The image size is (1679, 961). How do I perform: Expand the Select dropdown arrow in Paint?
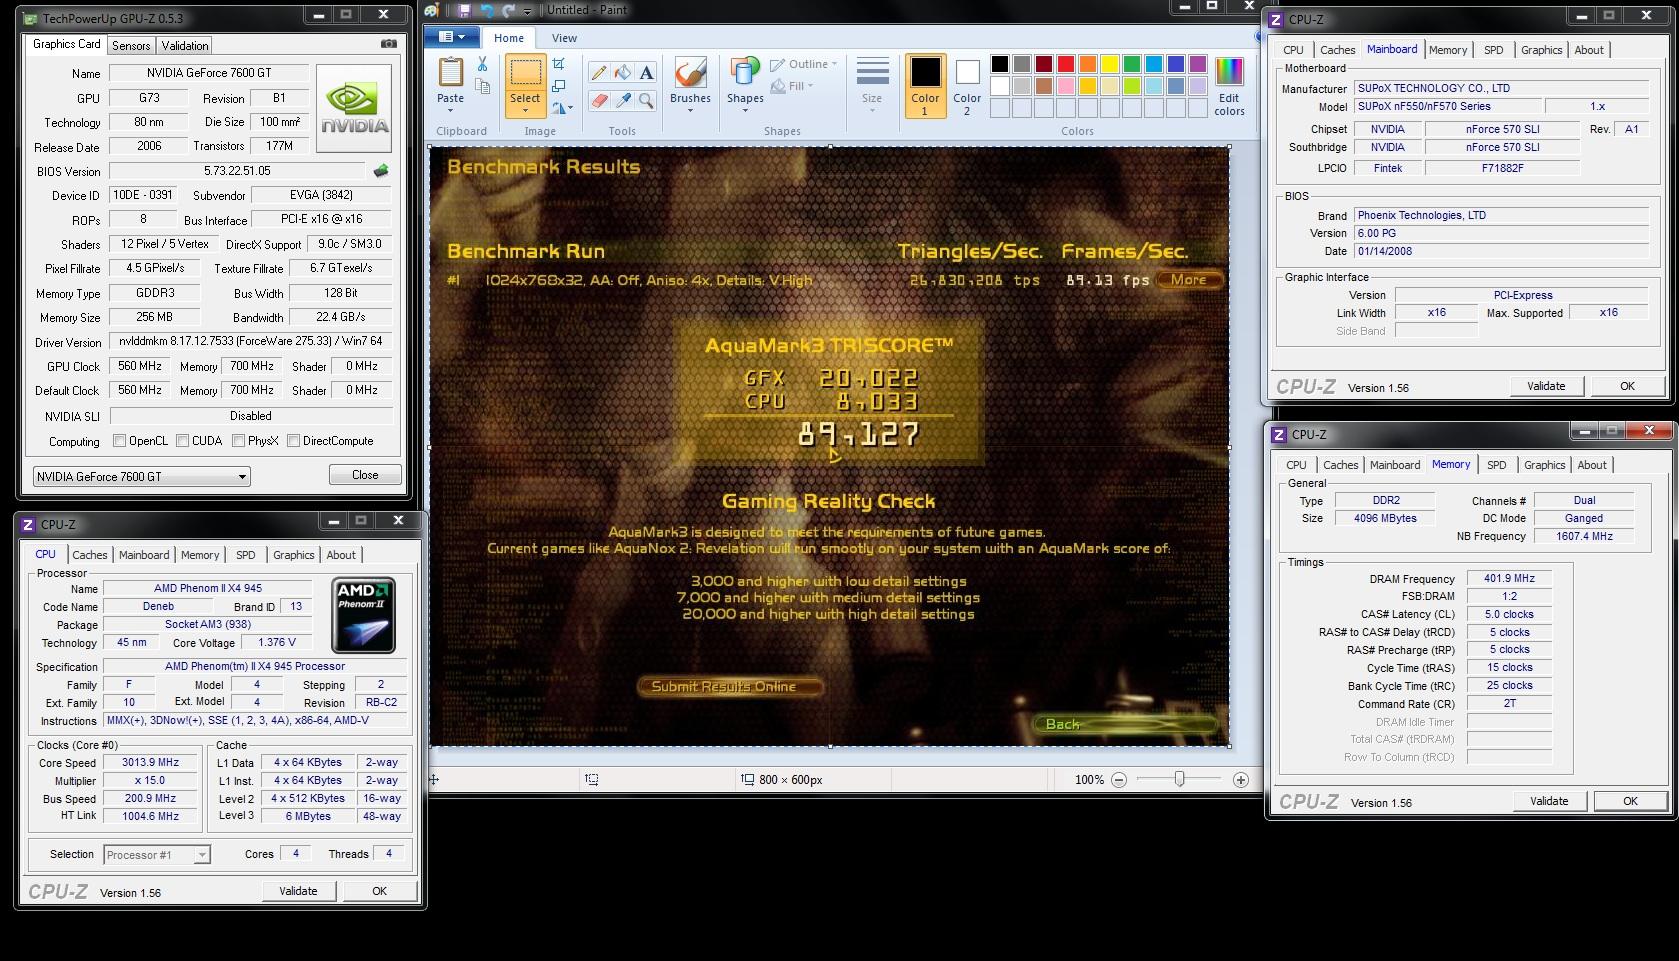[525, 110]
